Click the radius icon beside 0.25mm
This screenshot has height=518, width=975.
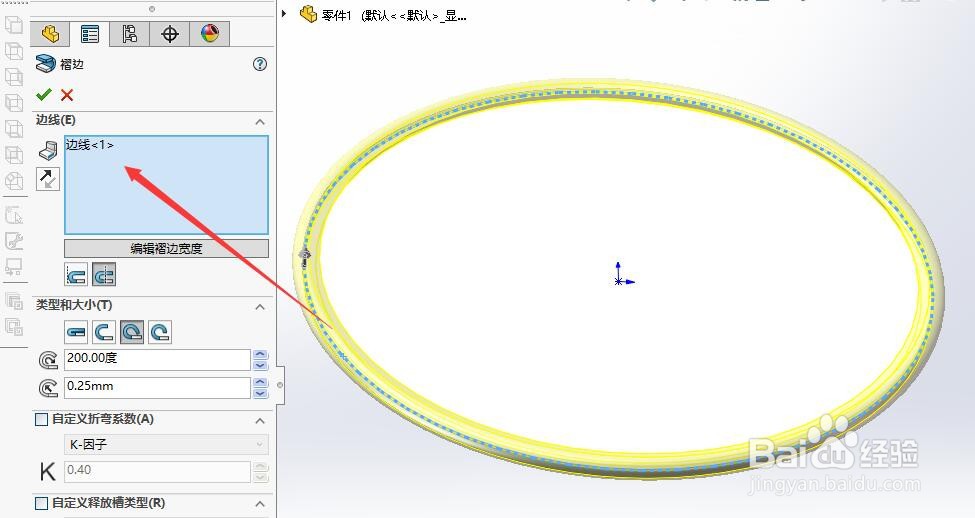48,388
